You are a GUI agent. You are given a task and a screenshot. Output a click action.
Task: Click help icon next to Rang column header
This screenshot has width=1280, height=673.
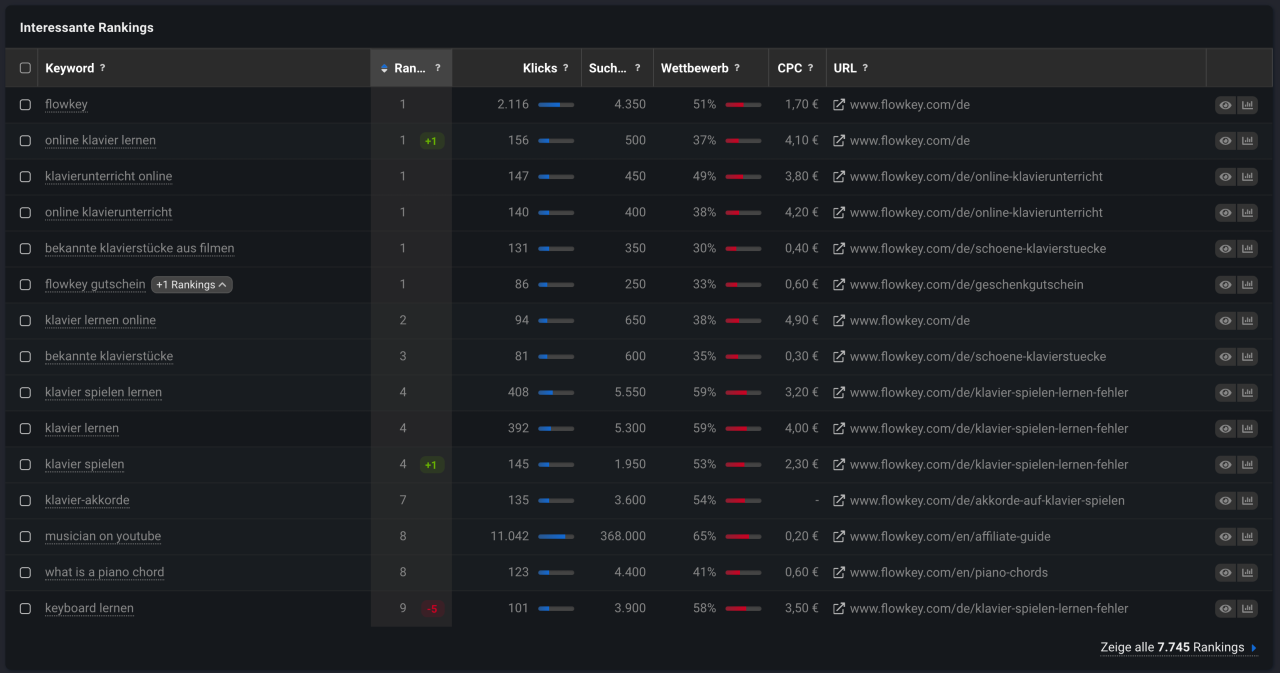(x=437, y=69)
